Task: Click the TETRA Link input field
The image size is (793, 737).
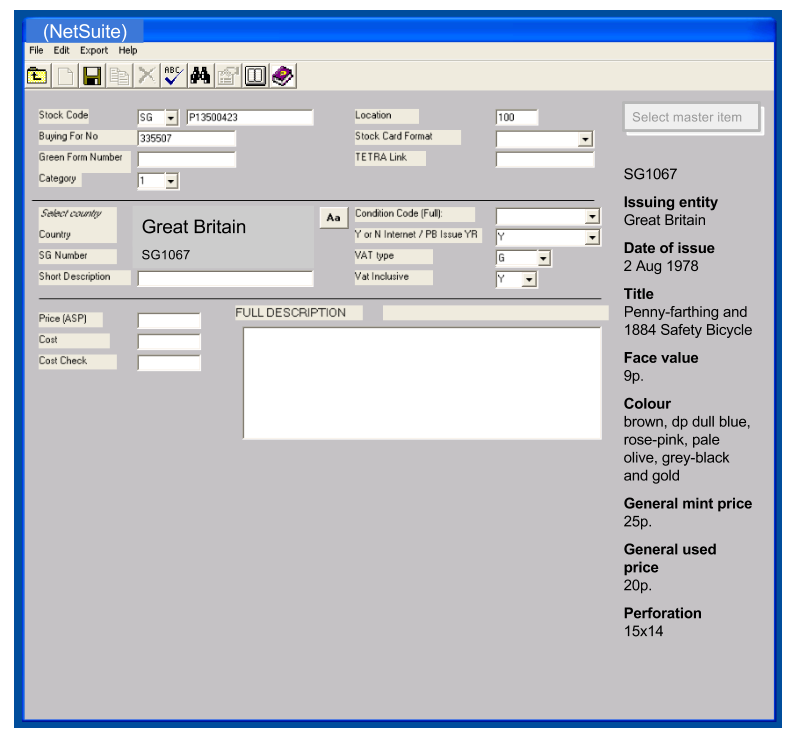Action: point(545,160)
